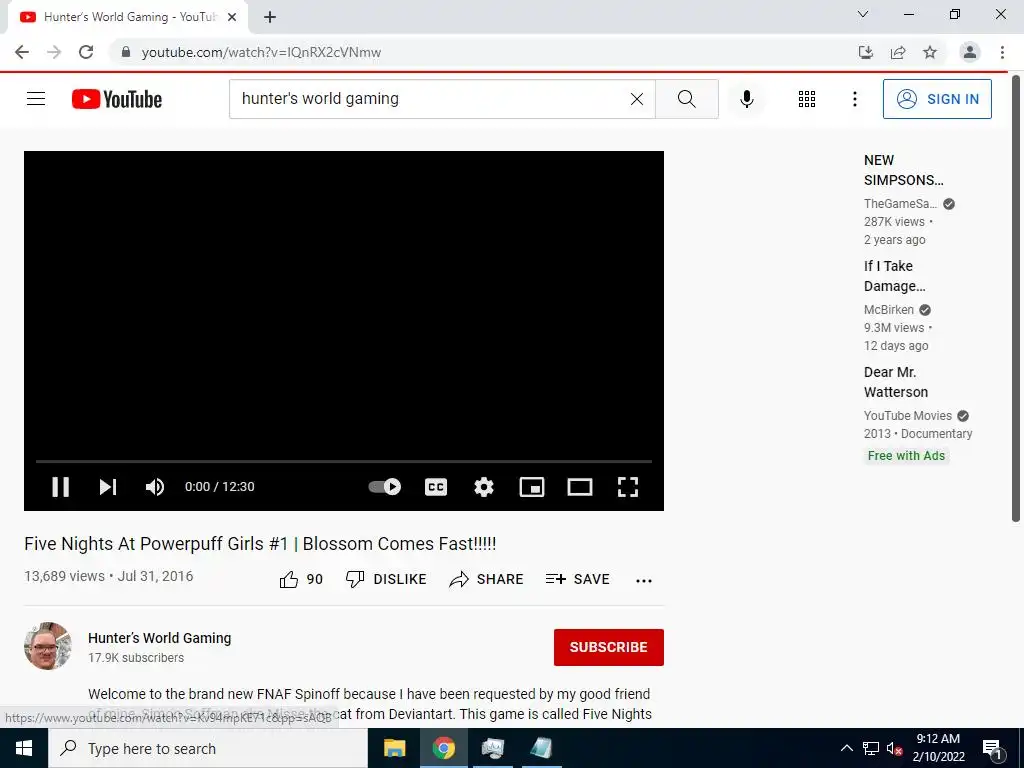
Task: Click the search magnifier button
Action: point(686,99)
